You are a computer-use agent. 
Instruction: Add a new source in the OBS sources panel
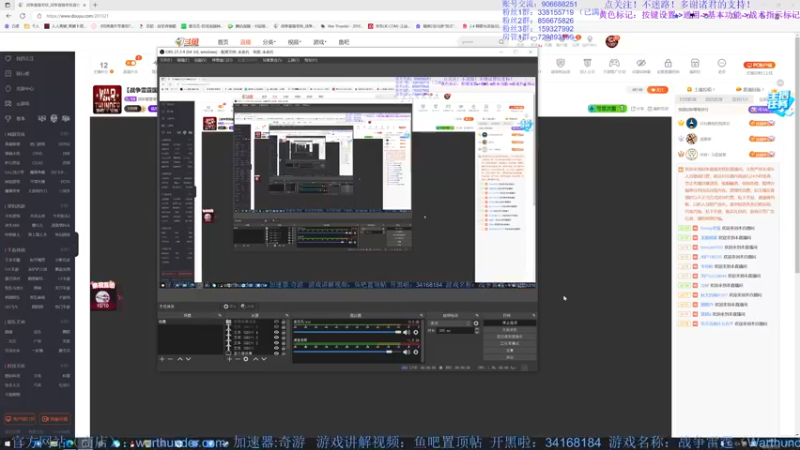coord(229,359)
